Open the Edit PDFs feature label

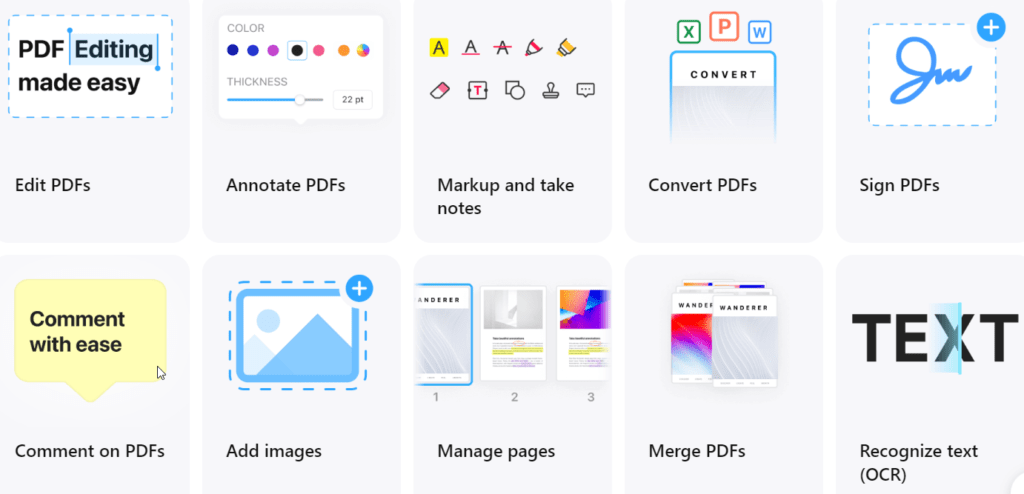pos(53,186)
